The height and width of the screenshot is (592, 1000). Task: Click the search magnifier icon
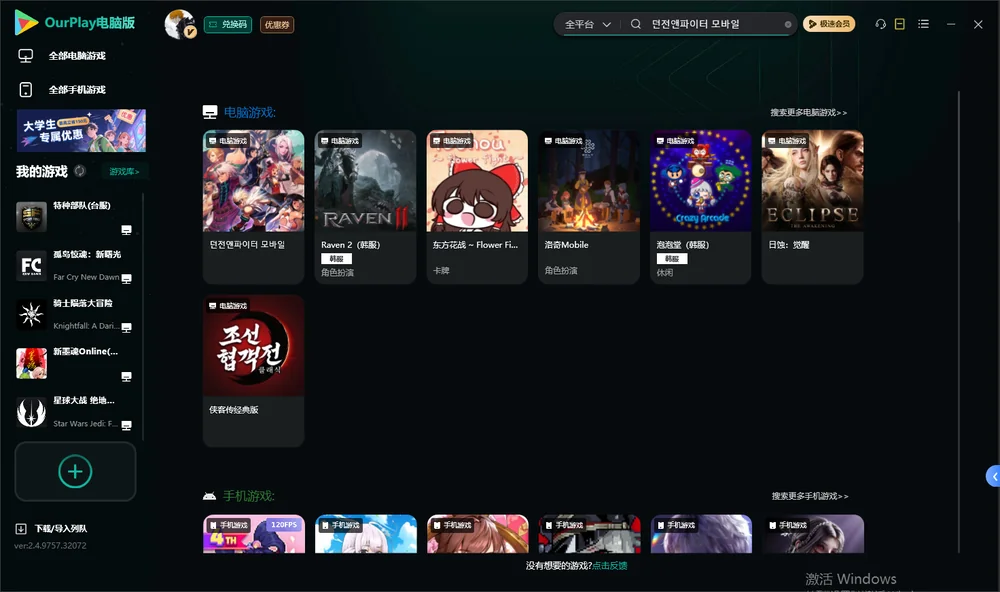click(635, 24)
